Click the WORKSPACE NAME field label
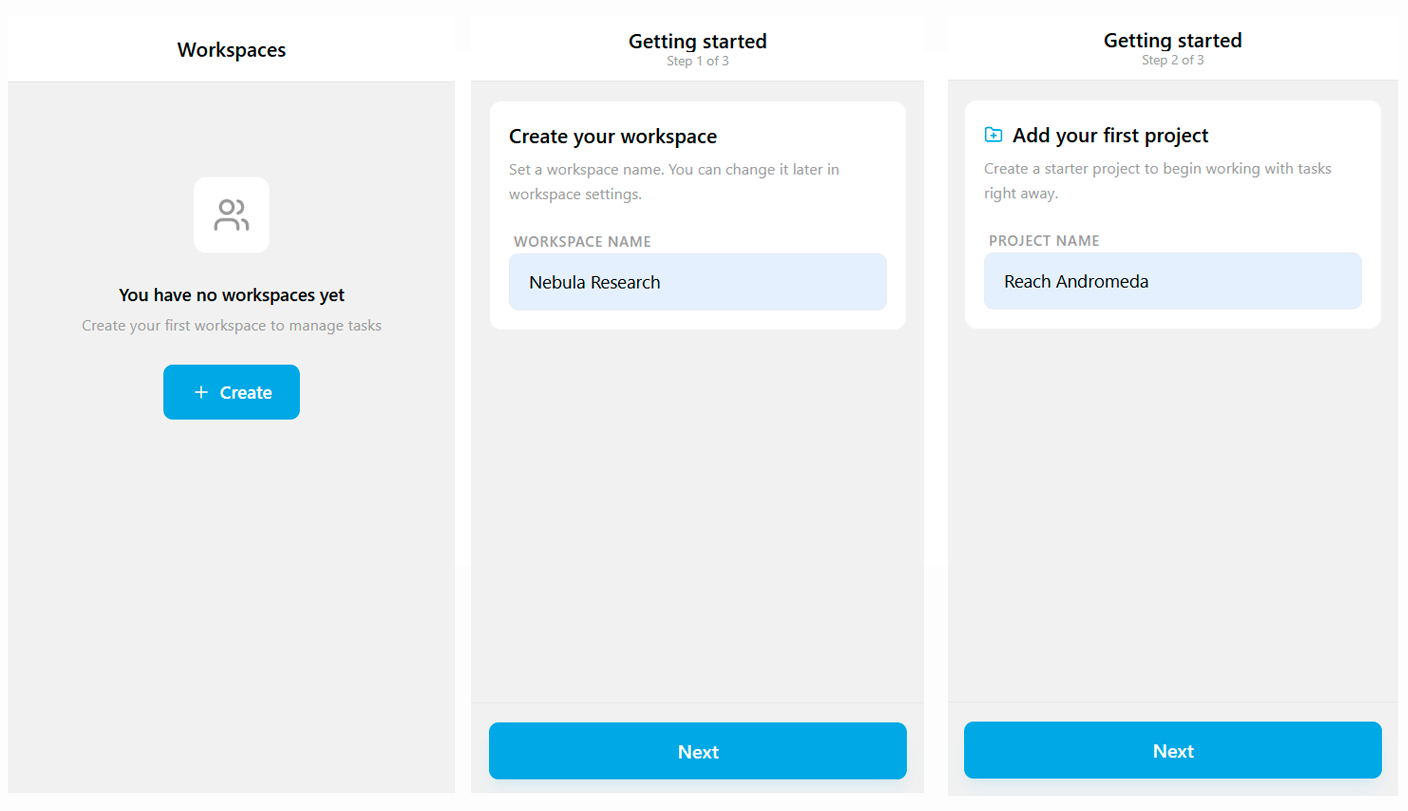1408x811 pixels. [x=582, y=241]
